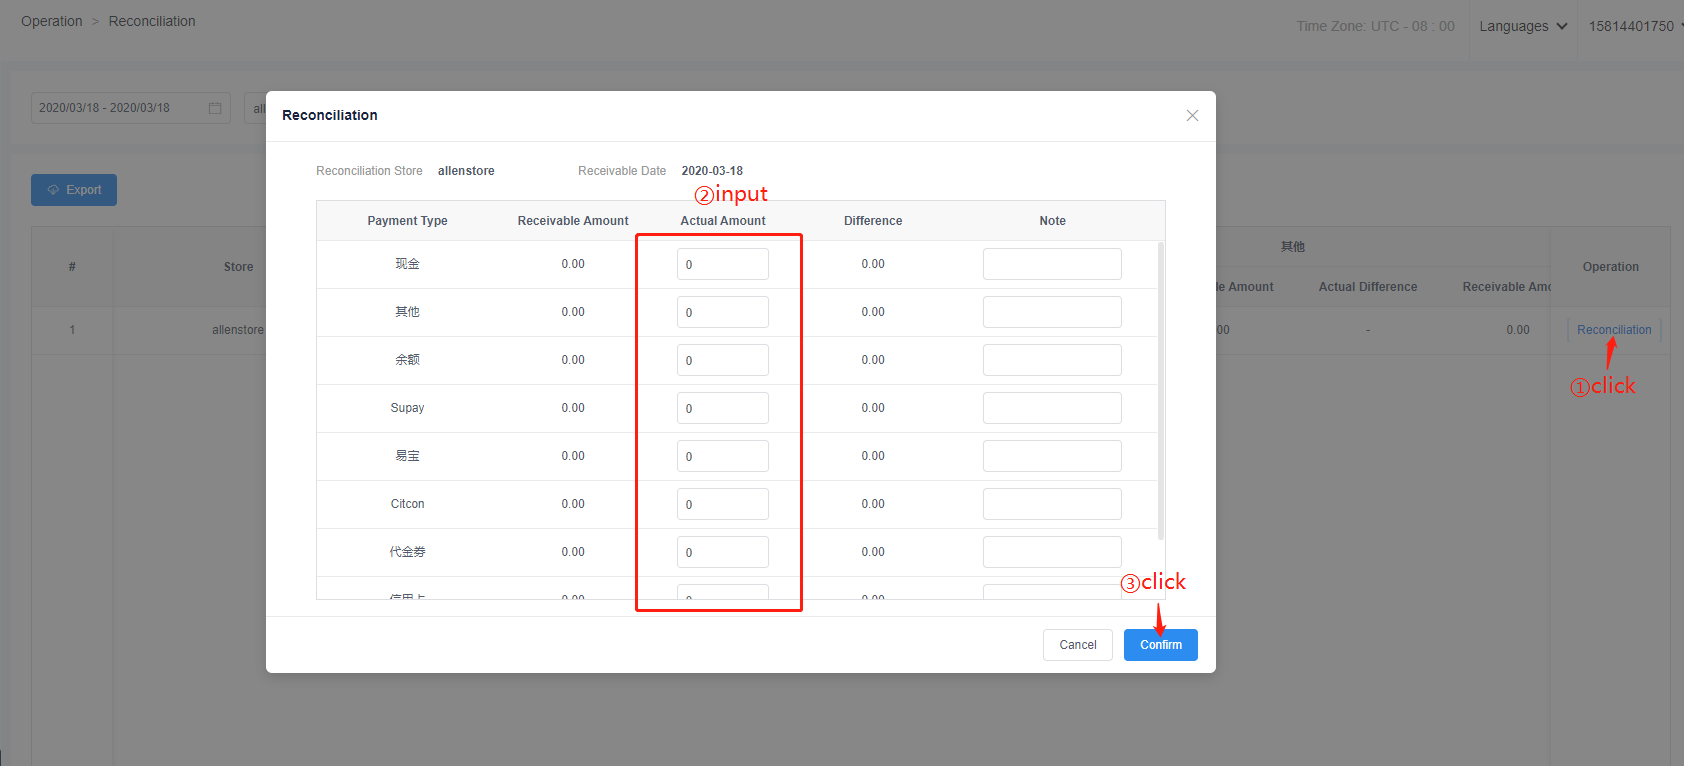Focus the Actual Amount field for 现金
The height and width of the screenshot is (766, 1684).
coord(722,264)
